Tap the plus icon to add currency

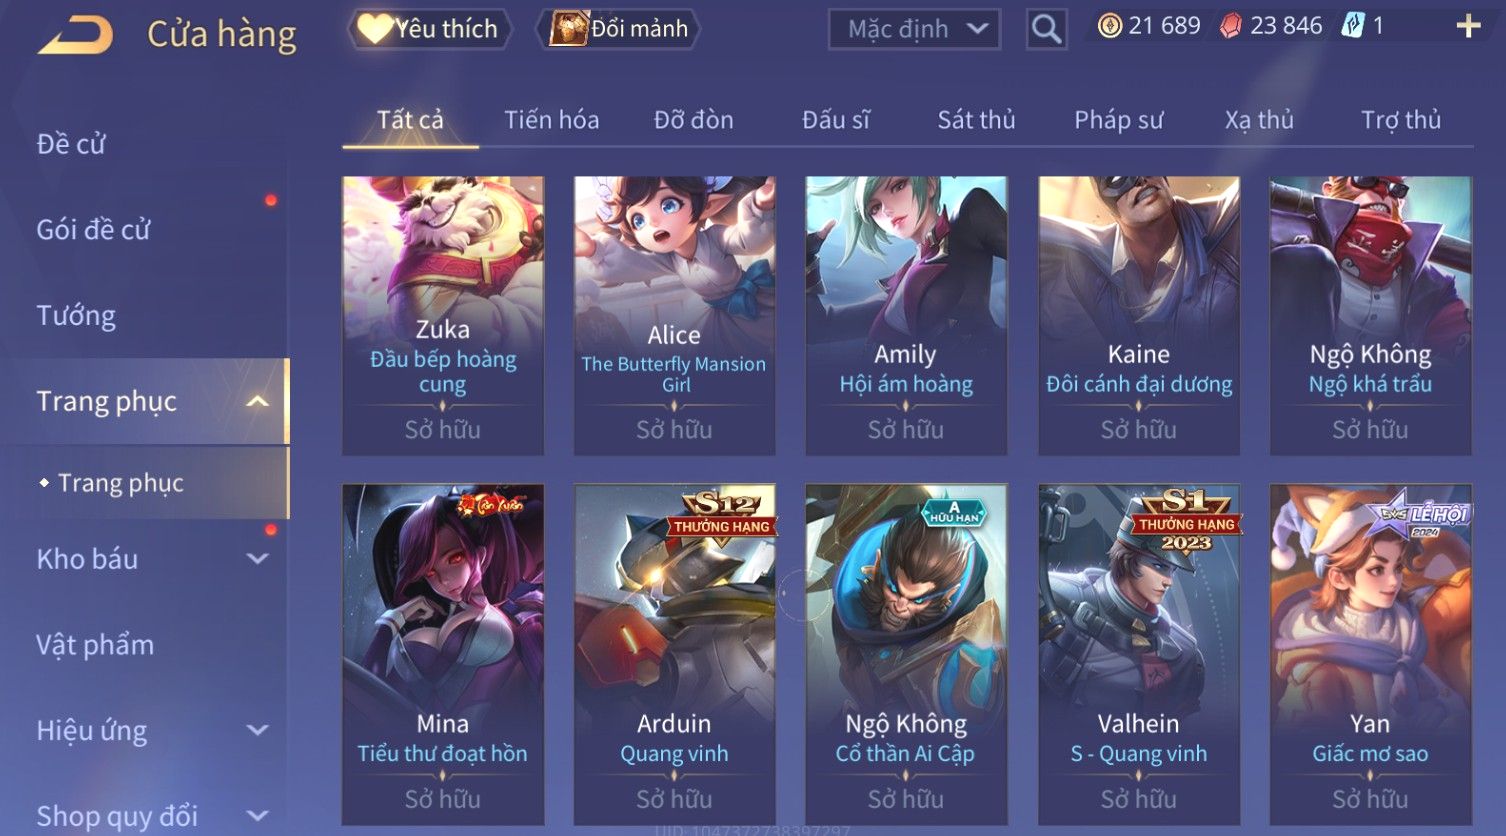[x=1468, y=26]
